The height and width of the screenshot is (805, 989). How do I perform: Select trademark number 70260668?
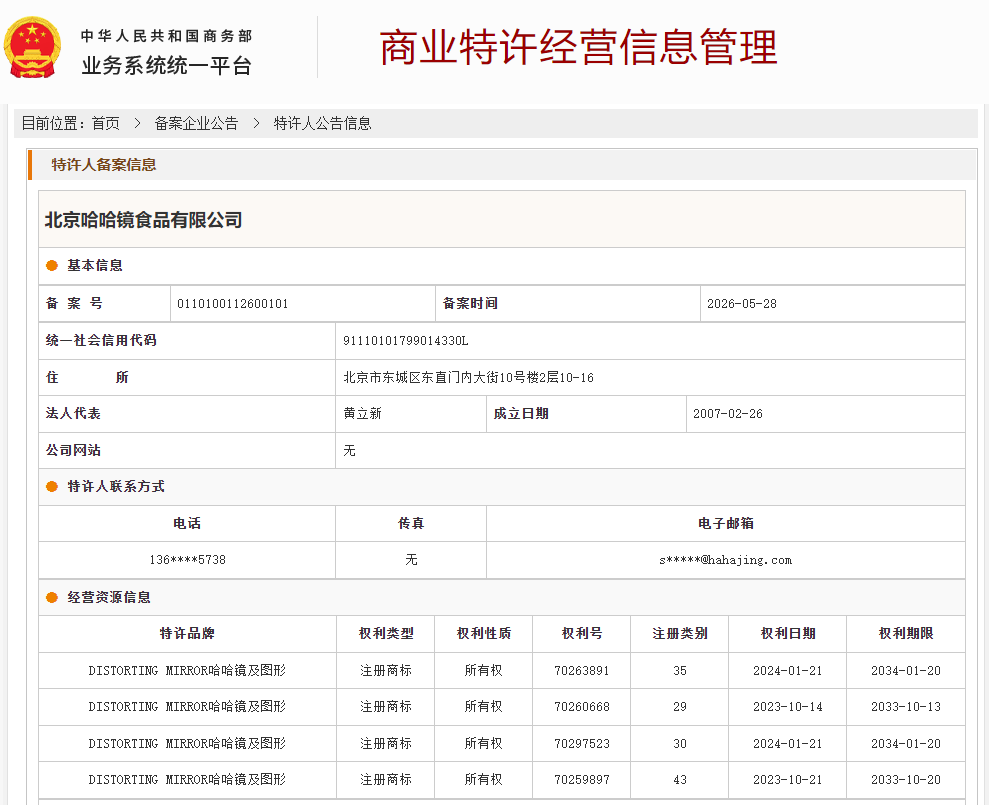coord(582,707)
